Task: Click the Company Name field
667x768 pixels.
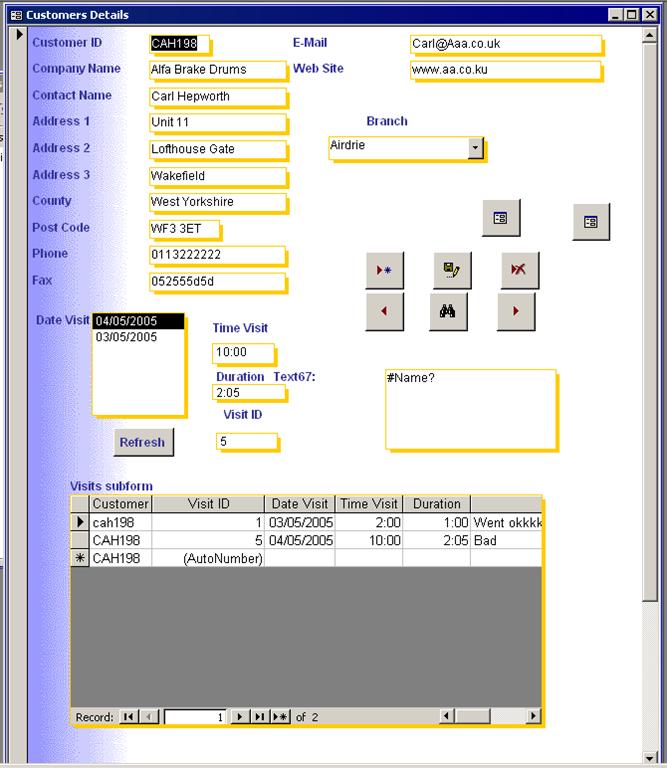Action: (x=217, y=70)
